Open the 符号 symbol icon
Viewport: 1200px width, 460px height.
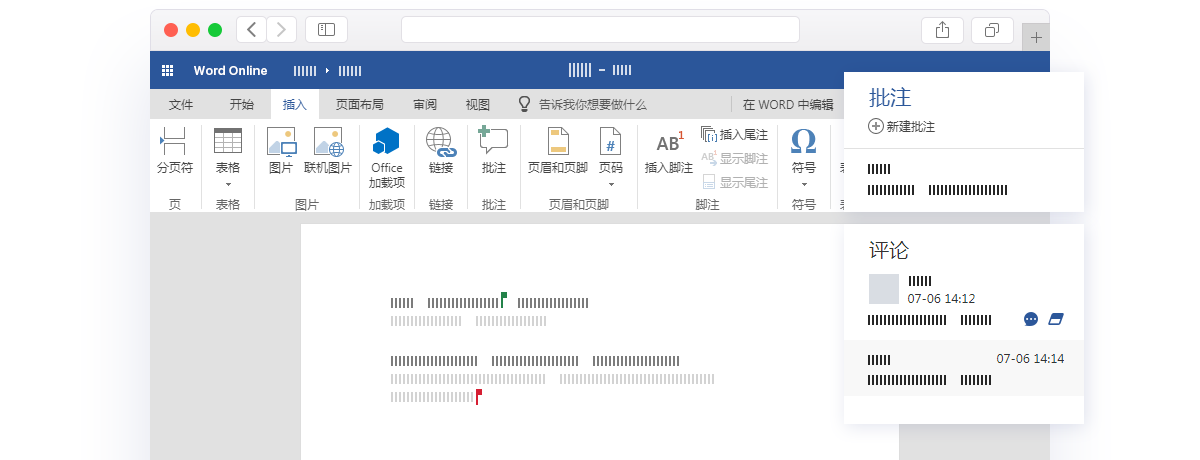click(x=803, y=141)
